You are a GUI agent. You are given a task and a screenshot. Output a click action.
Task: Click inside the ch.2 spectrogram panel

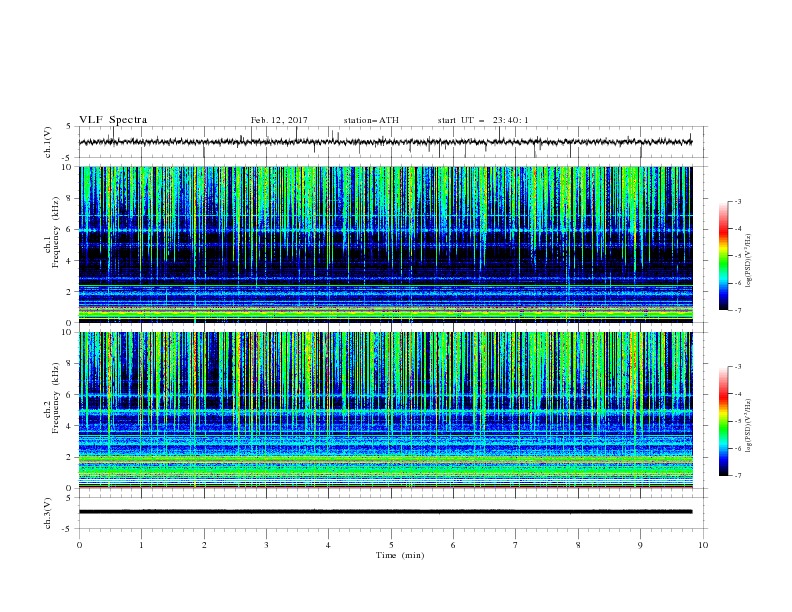(385, 410)
